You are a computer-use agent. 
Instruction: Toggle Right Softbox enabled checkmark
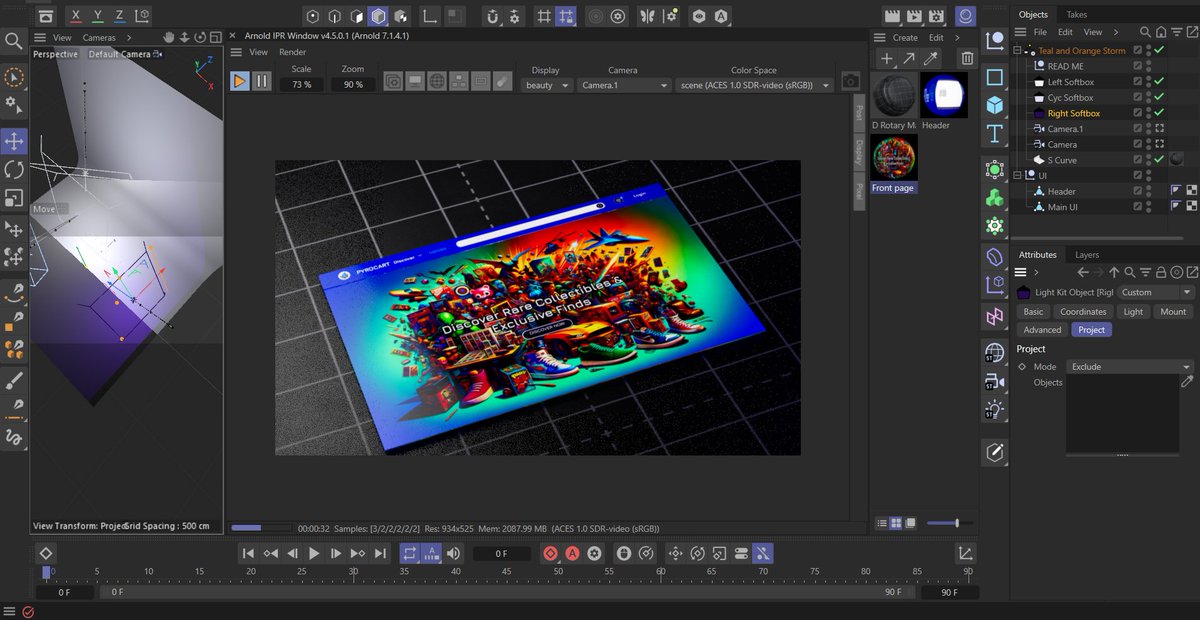(1158, 113)
